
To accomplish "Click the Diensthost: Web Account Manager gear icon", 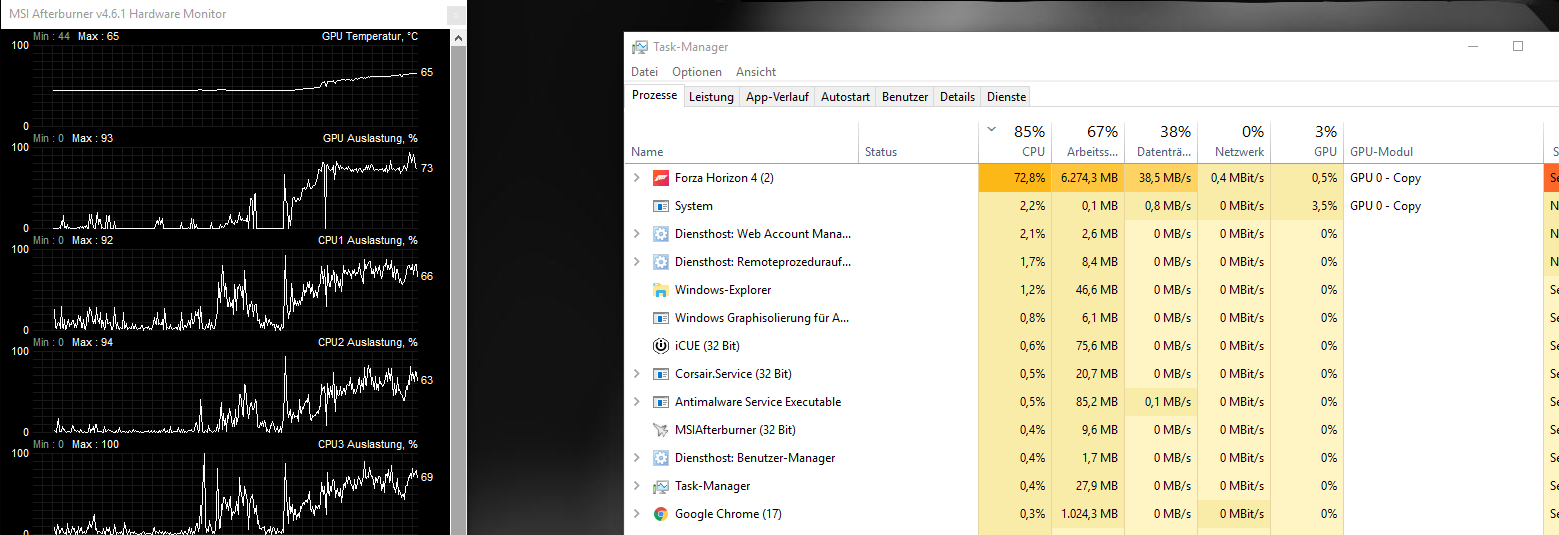I will (660, 234).
